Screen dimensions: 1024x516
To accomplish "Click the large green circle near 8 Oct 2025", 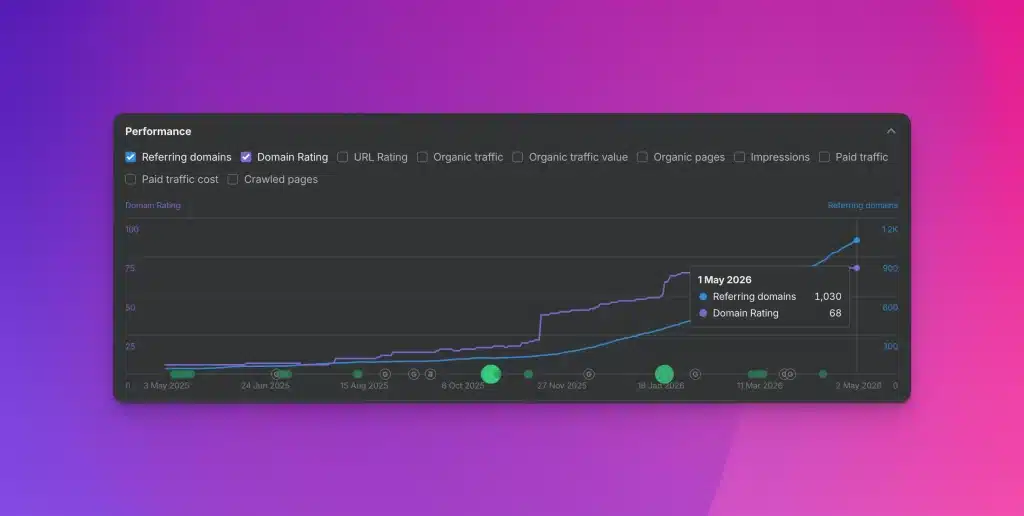I will [x=491, y=374].
